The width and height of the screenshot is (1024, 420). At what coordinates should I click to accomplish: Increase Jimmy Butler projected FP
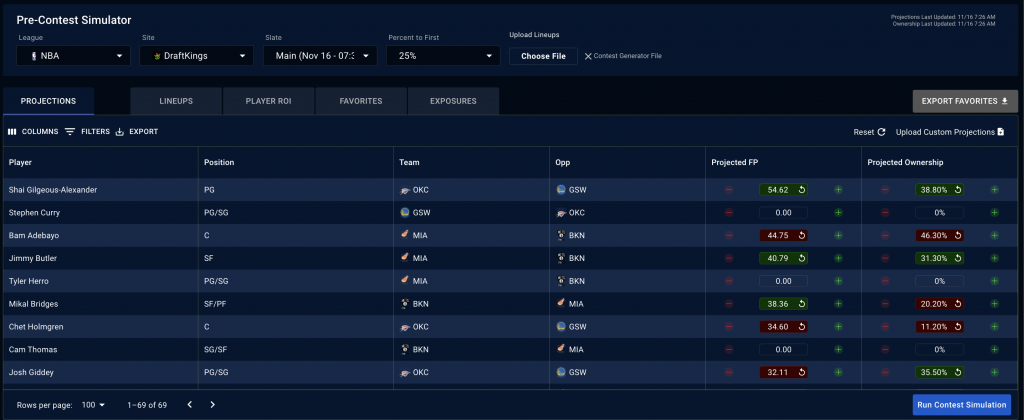coord(839,259)
